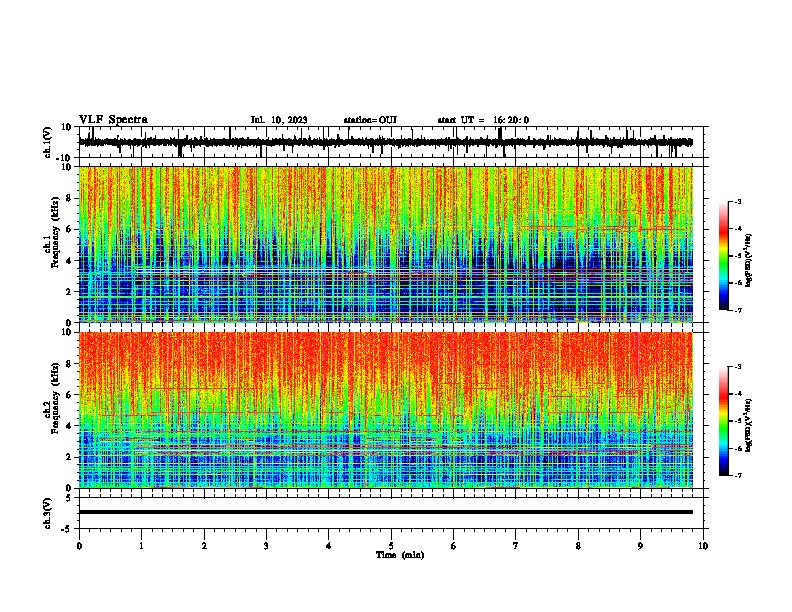
Task: Click the log(PSD) label beside ch.2 colorbar
Action: coord(749,425)
